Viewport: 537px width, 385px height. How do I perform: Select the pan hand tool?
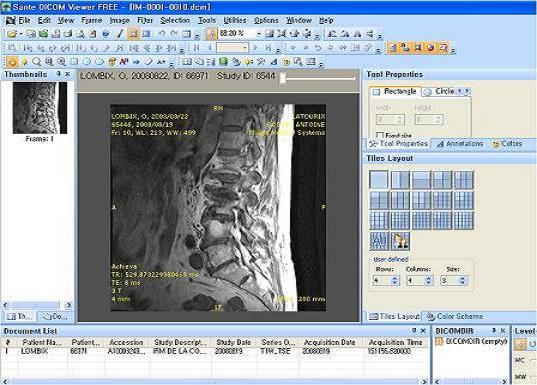point(12,62)
